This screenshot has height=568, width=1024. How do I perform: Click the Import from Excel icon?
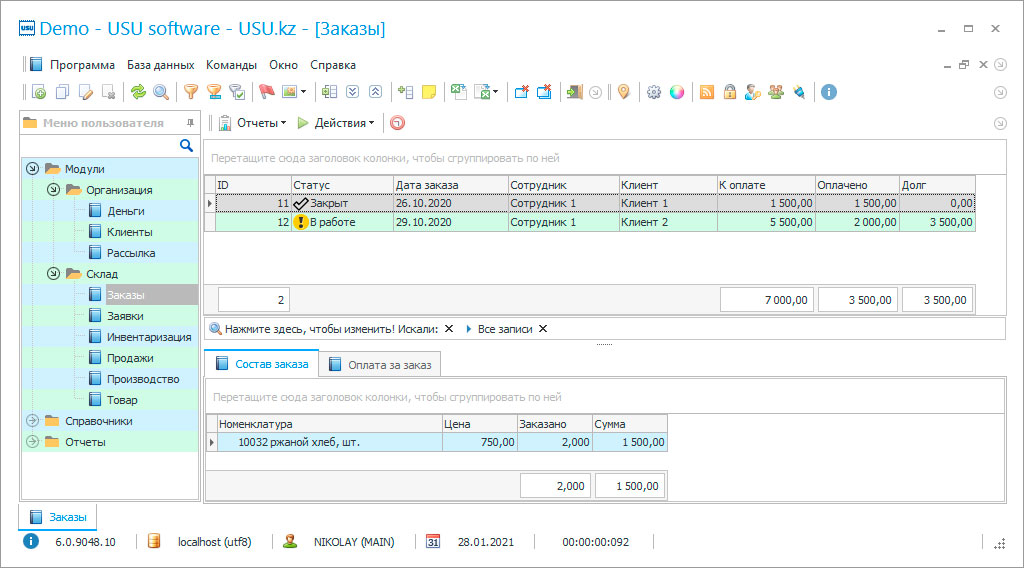point(482,92)
